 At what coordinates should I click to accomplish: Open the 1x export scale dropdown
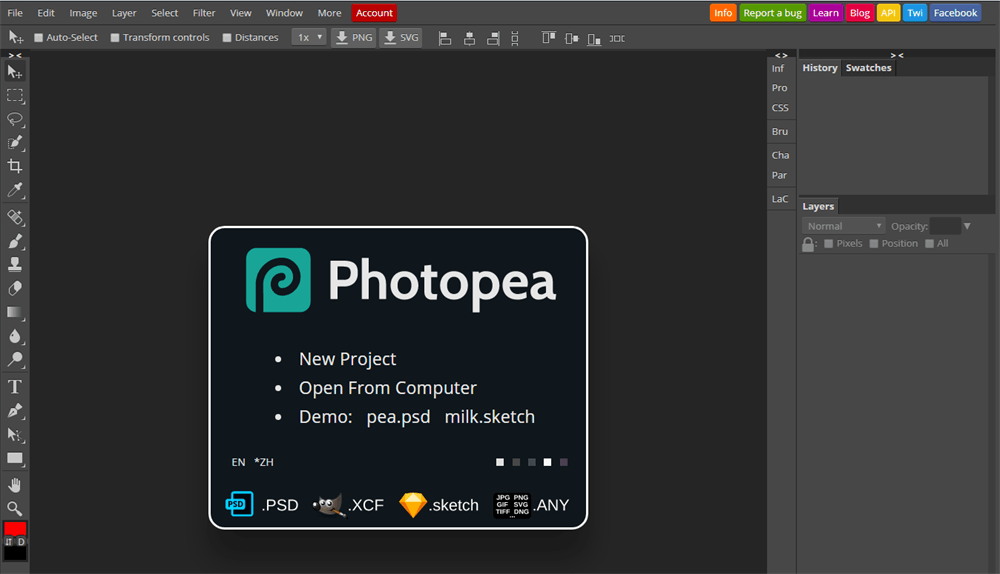(x=309, y=38)
